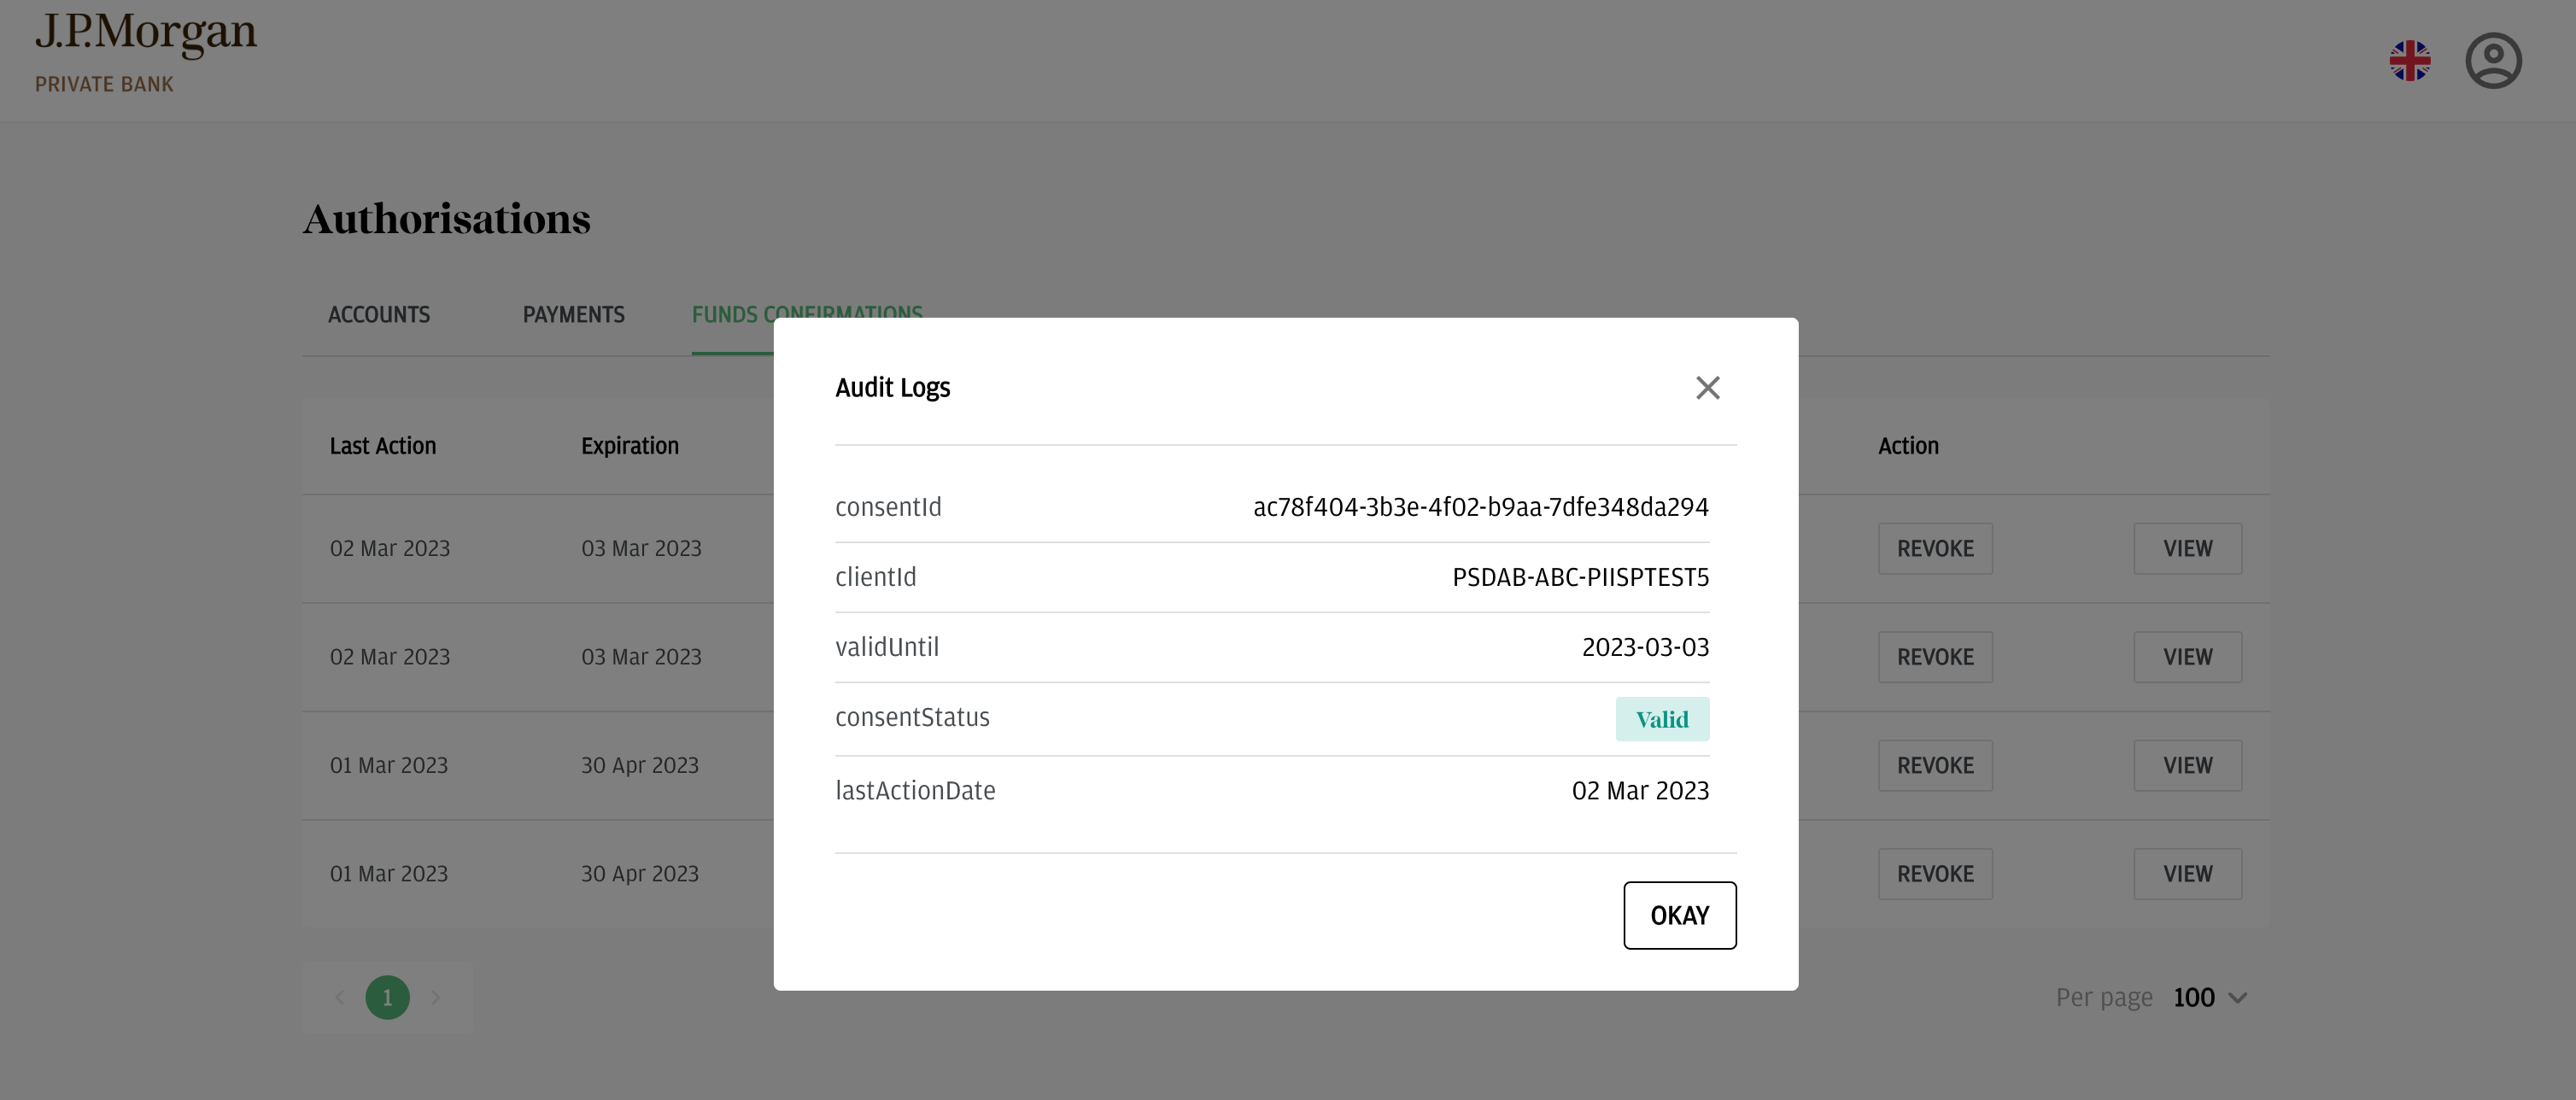View the last row's authorisation

pyautogui.click(x=2187, y=874)
